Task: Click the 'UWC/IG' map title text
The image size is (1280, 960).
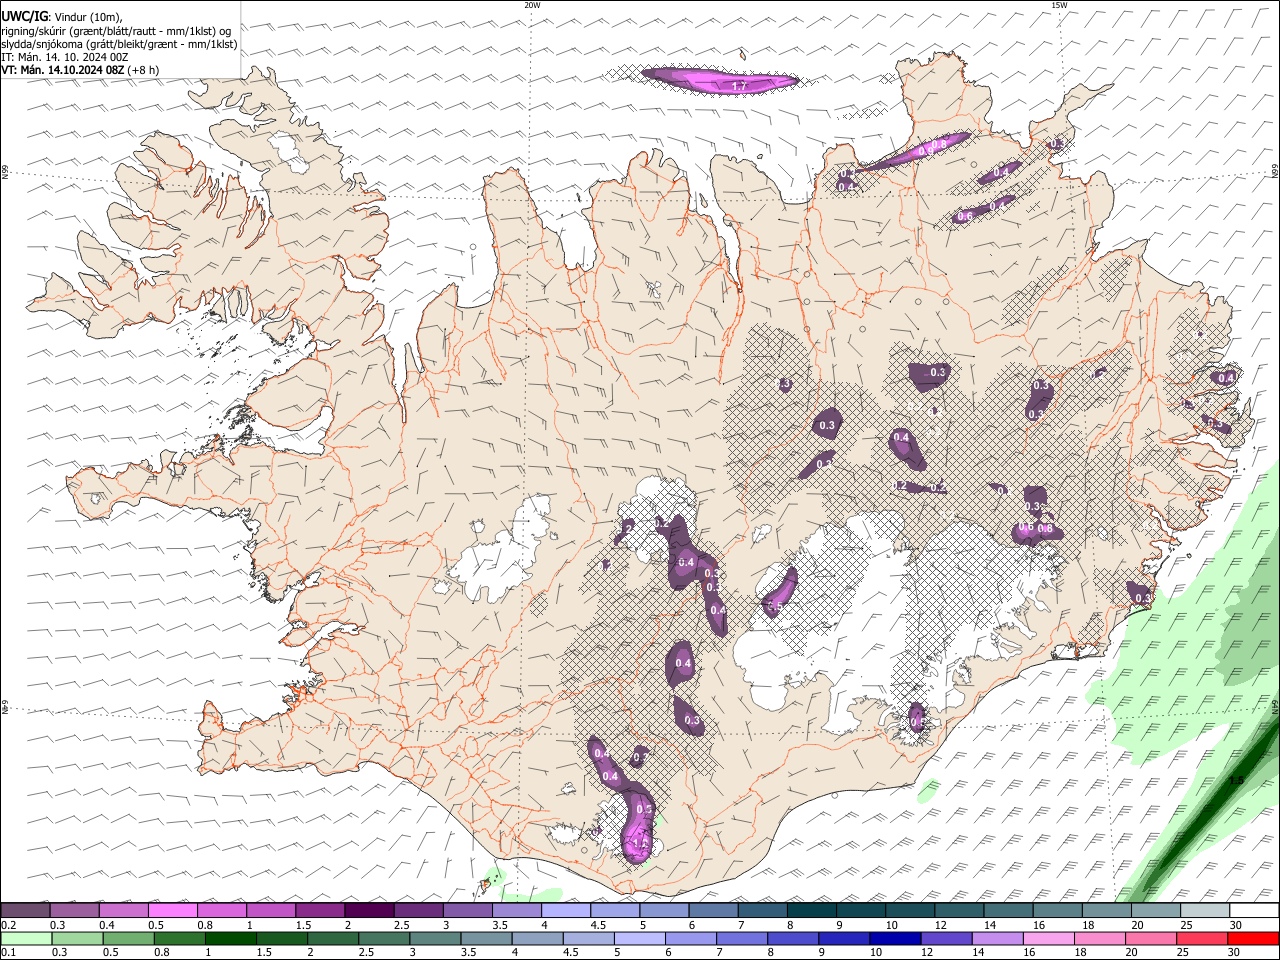Action: pyautogui.click(x=24, y=16)
